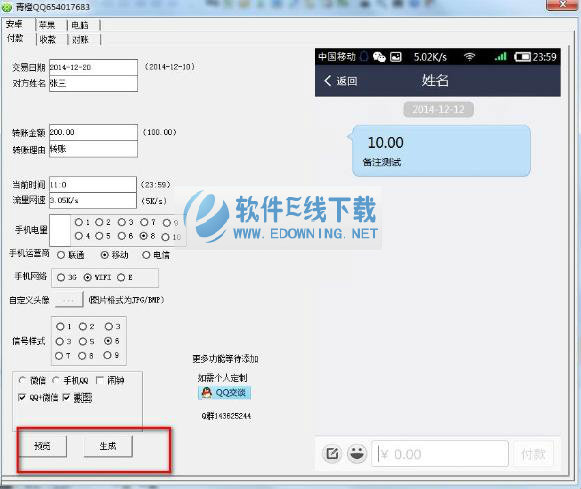
Task: Click the 预览 preview button
Action: point(42,446)
